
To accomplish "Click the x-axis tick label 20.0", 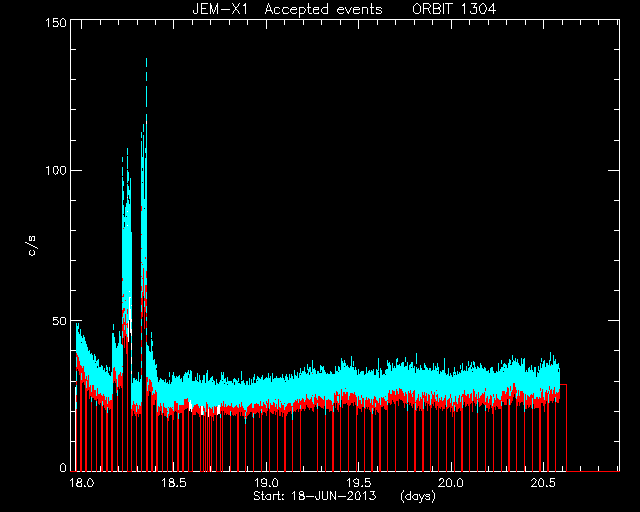I will 450,483.
